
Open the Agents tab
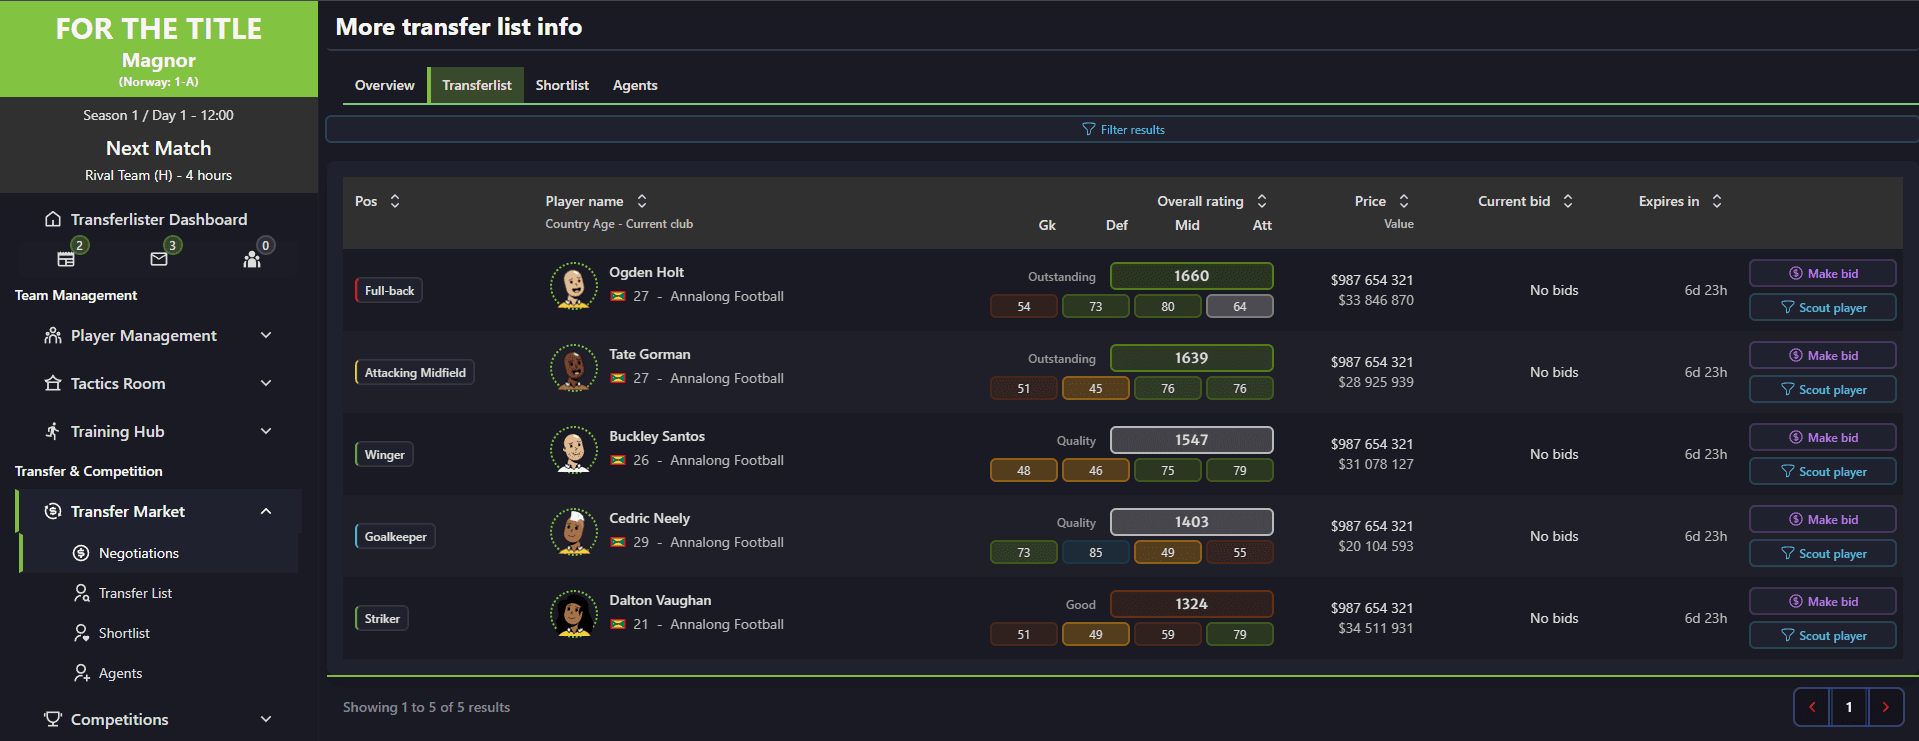coord(635,85)
